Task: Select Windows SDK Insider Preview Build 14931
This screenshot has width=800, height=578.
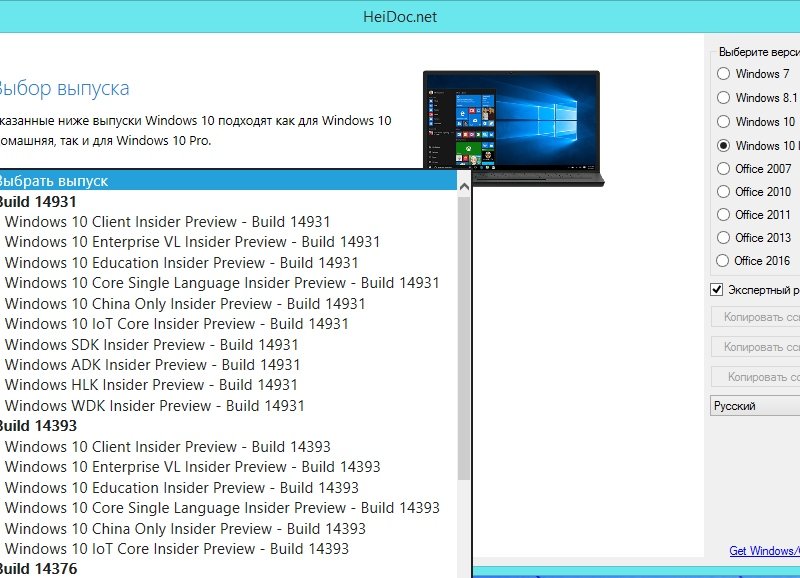Action: tap(228, 345)
